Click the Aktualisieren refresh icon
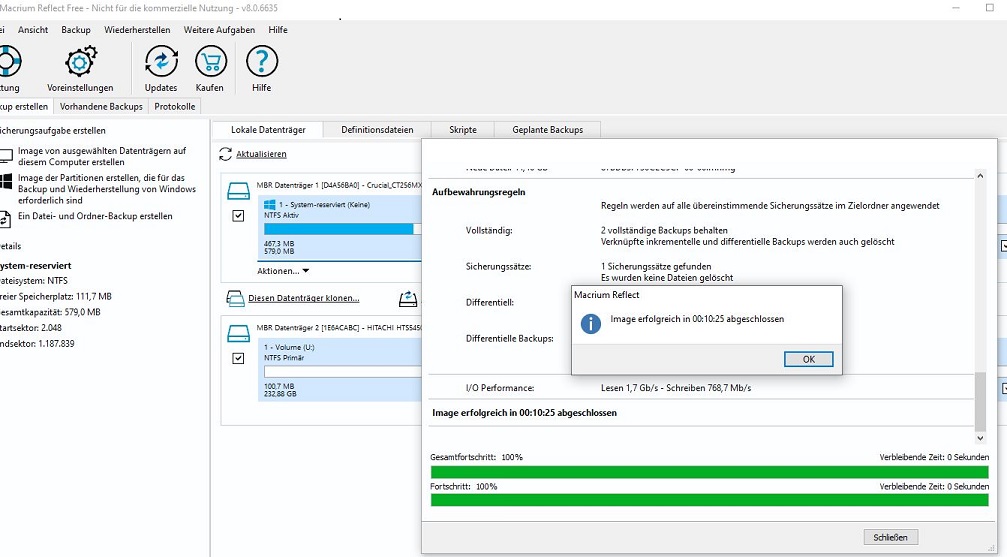 tap(225, 154)
